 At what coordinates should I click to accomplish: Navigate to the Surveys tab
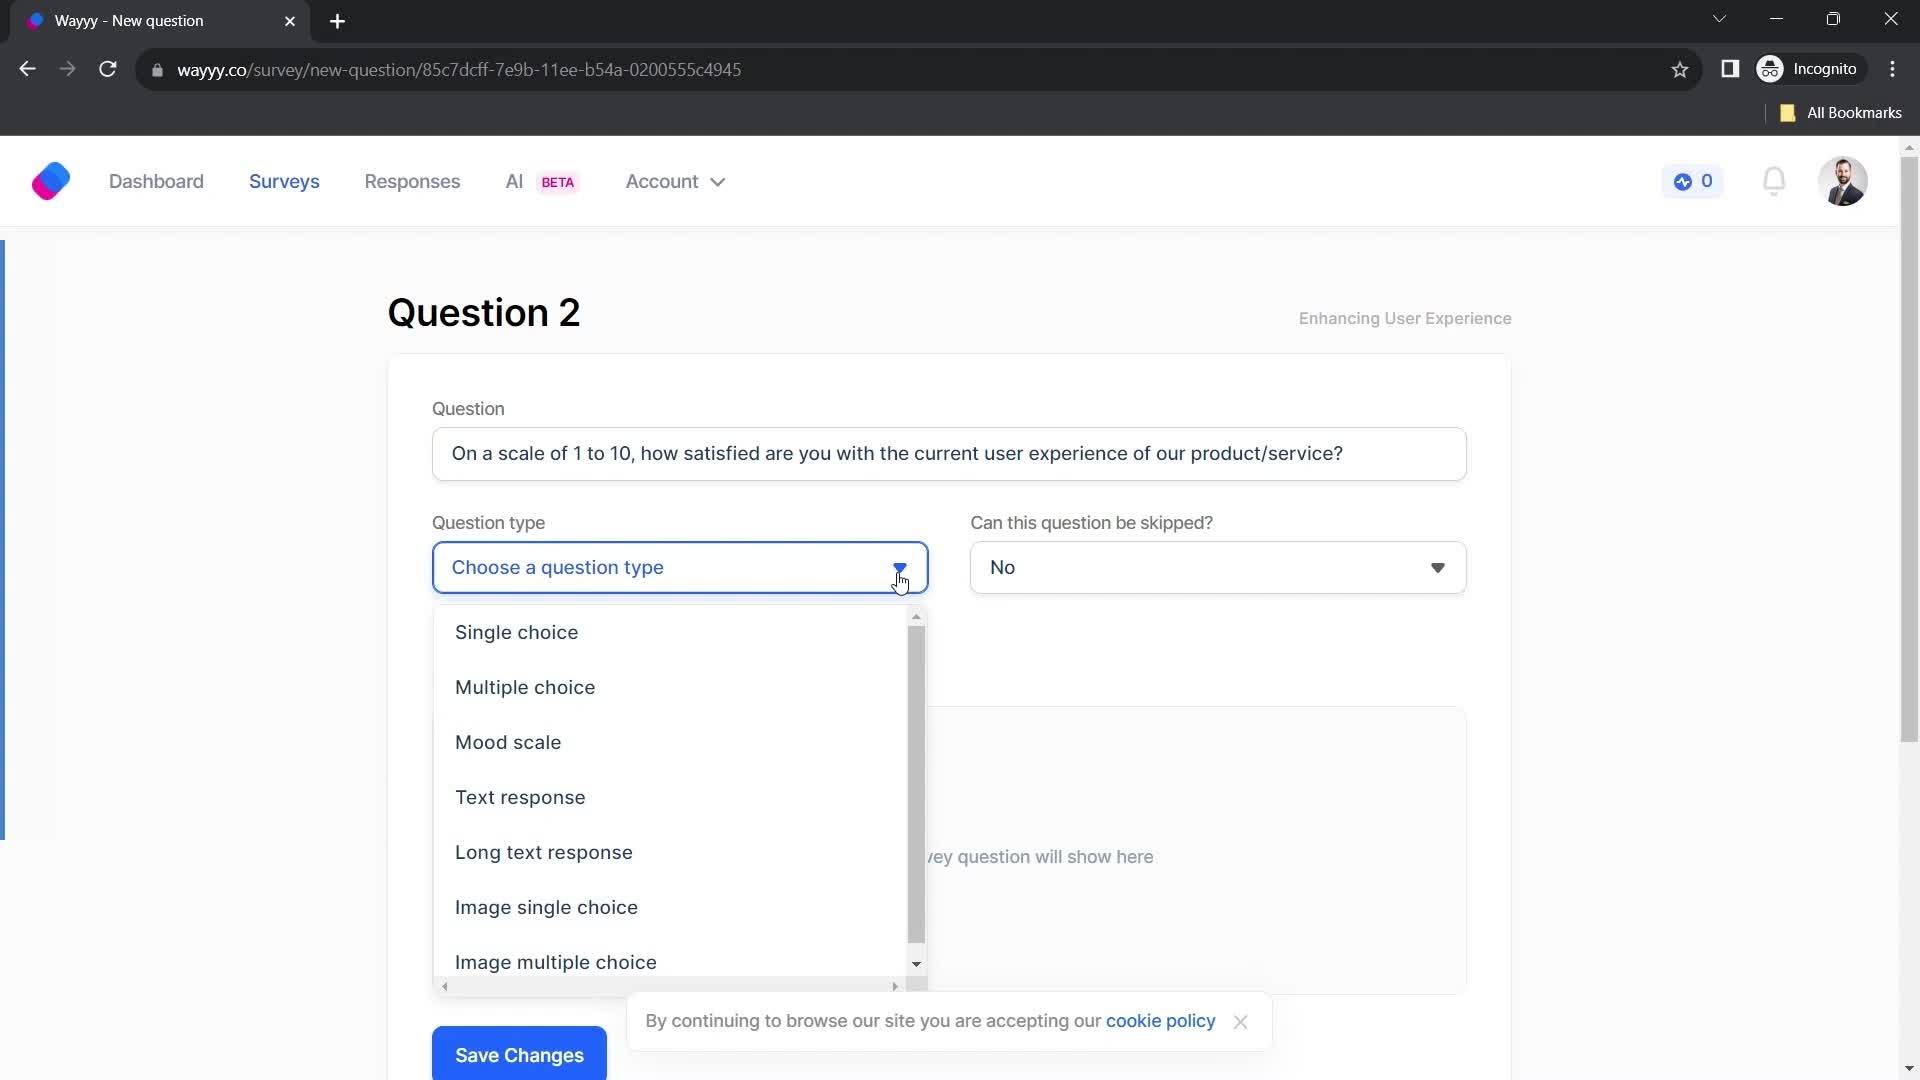[x=284, y=181]
